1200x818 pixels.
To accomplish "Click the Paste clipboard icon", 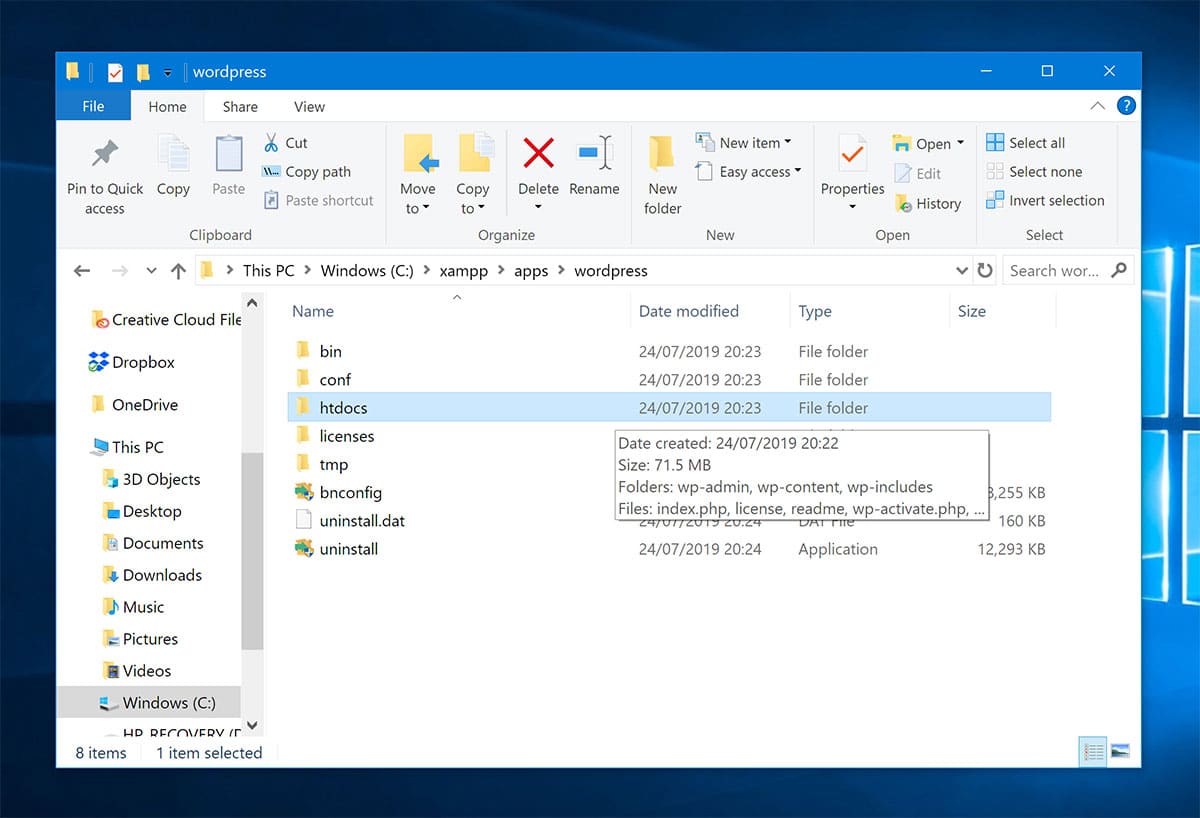I will coord(229,154).
